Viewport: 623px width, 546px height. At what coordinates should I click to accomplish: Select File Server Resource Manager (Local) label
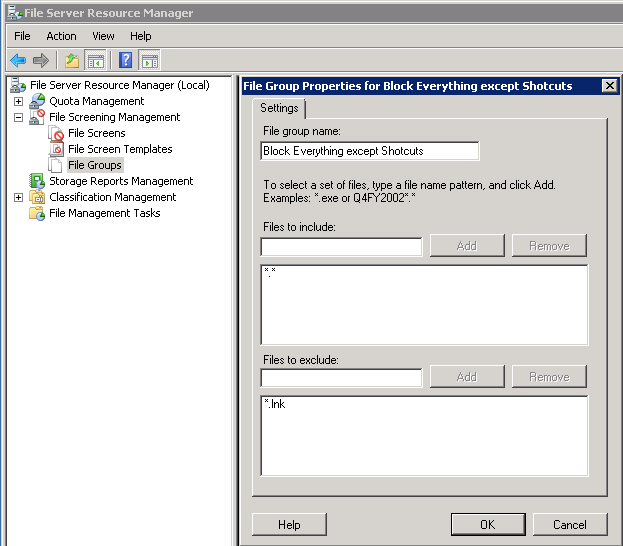pos(120,85)
